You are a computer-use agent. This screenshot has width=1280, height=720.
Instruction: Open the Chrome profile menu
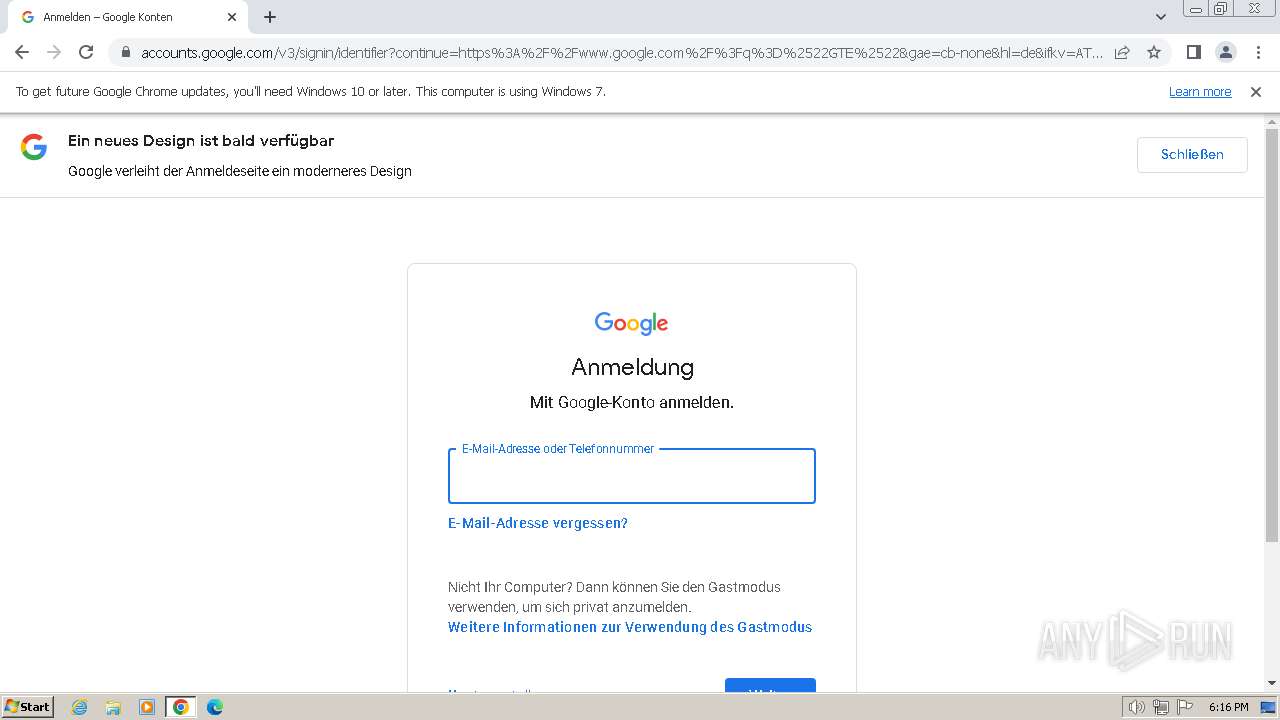click(1225, 52)
